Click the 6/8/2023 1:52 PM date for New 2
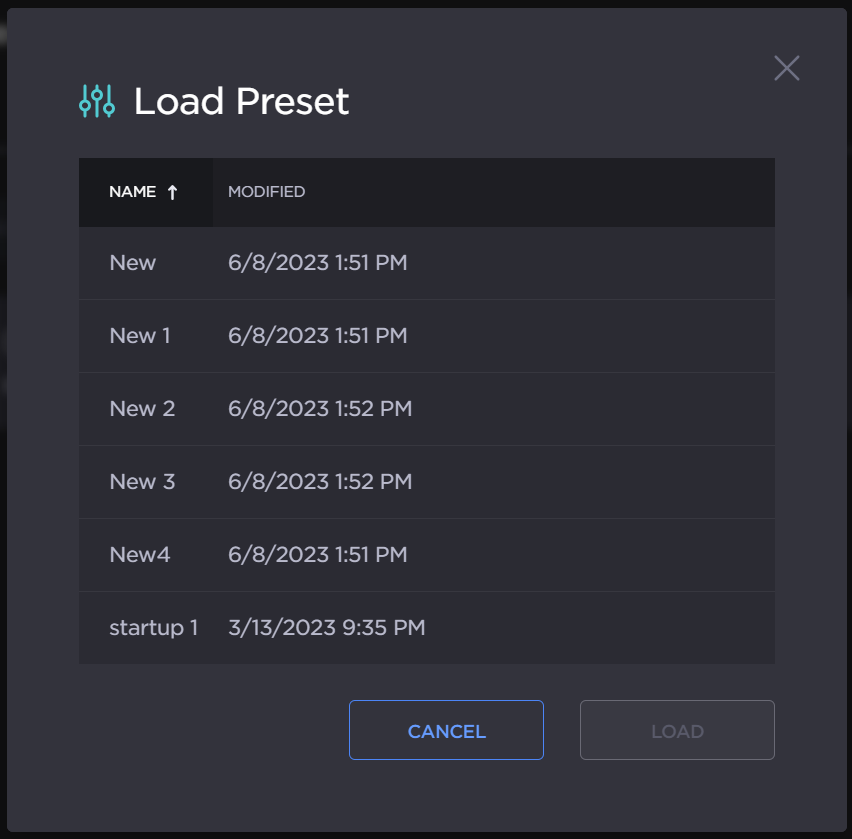Screen dimensions: 852x839 [x=320, y=409]
